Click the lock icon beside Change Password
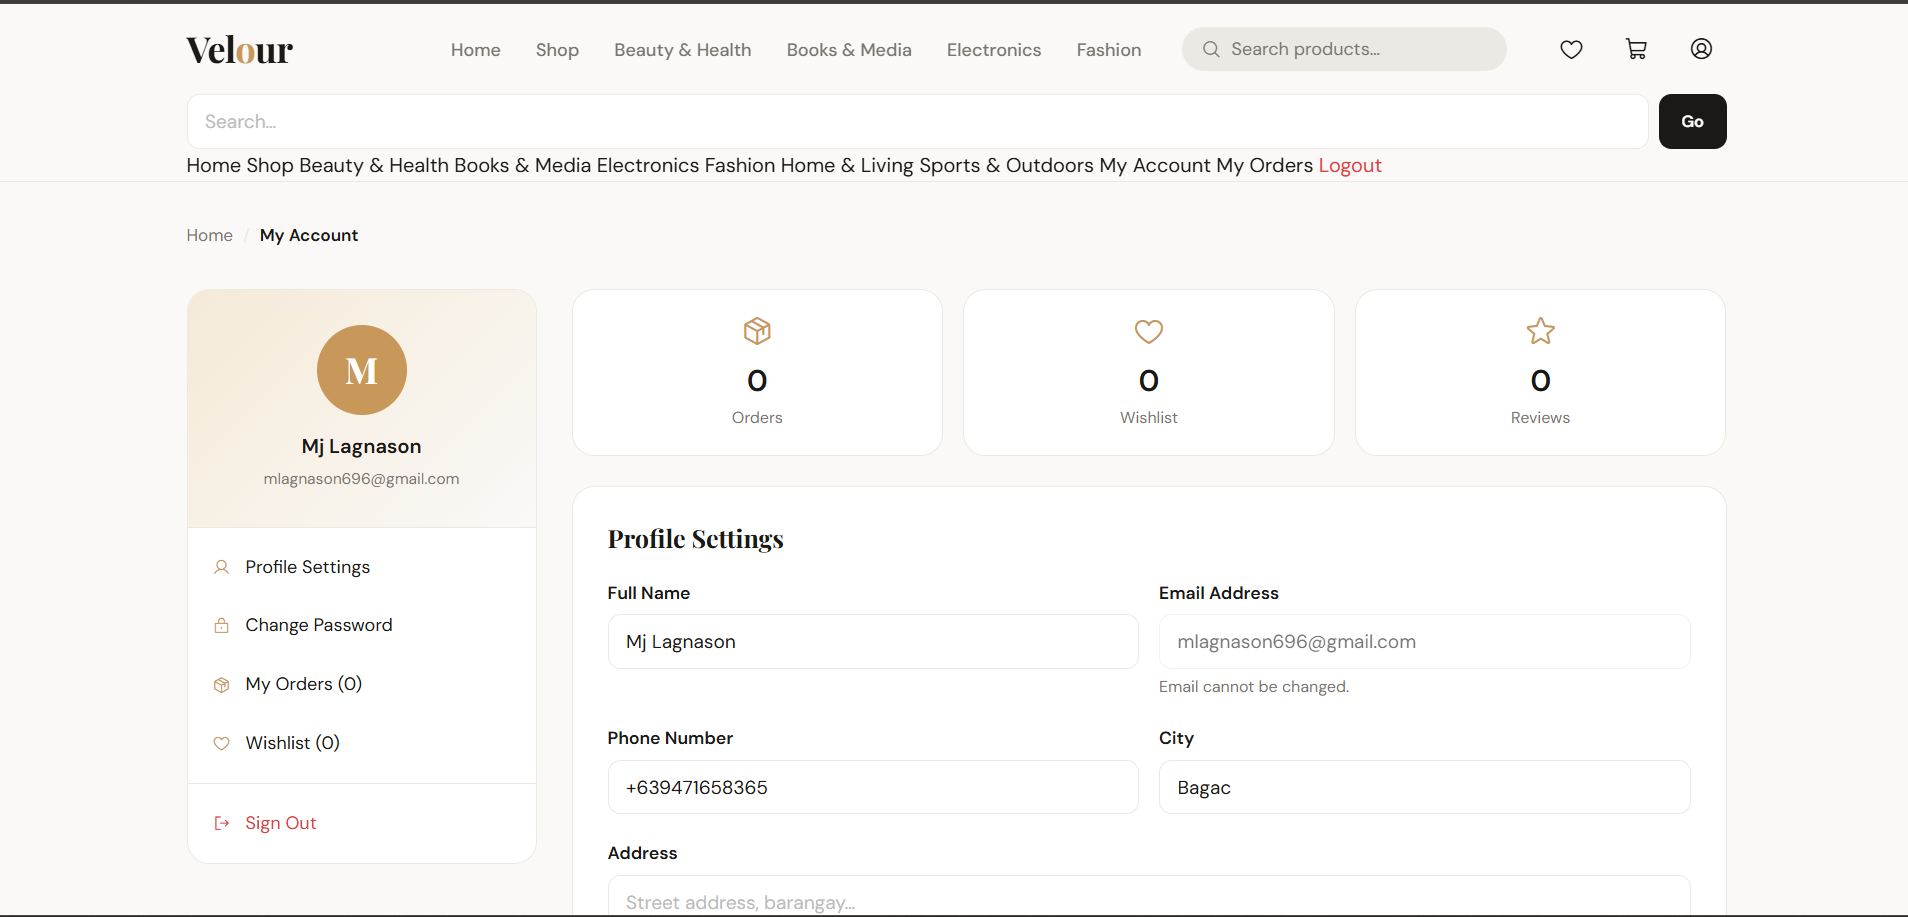The height and width of the screenshot is (917, 1908). [222, 625]
